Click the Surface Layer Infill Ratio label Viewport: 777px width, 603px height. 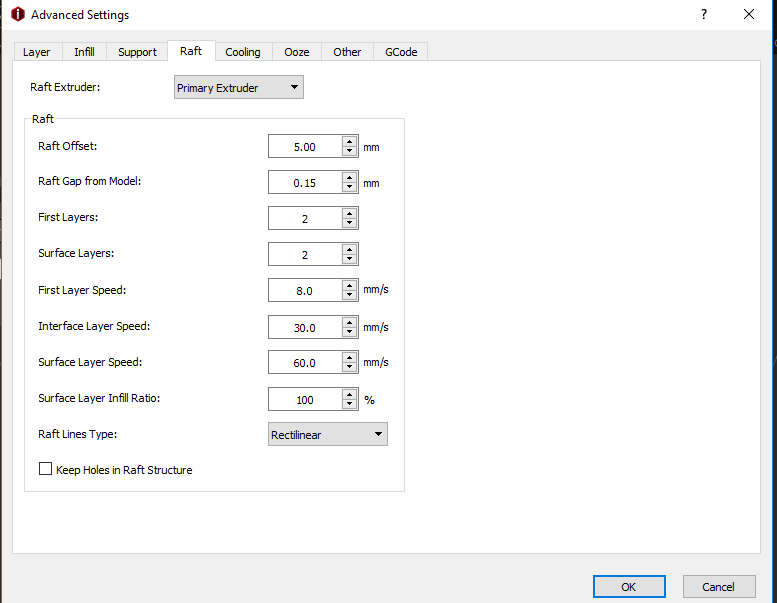click(x=99, y=398)
